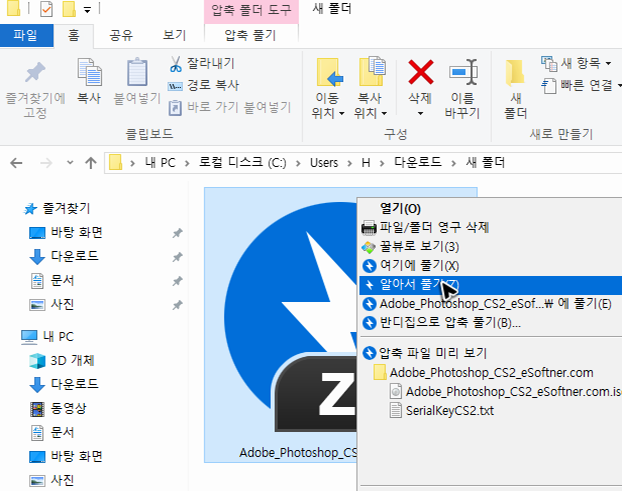Open recent locations dropdown chevron
This screenshot has height=491, width=622.
pos(70,163)
